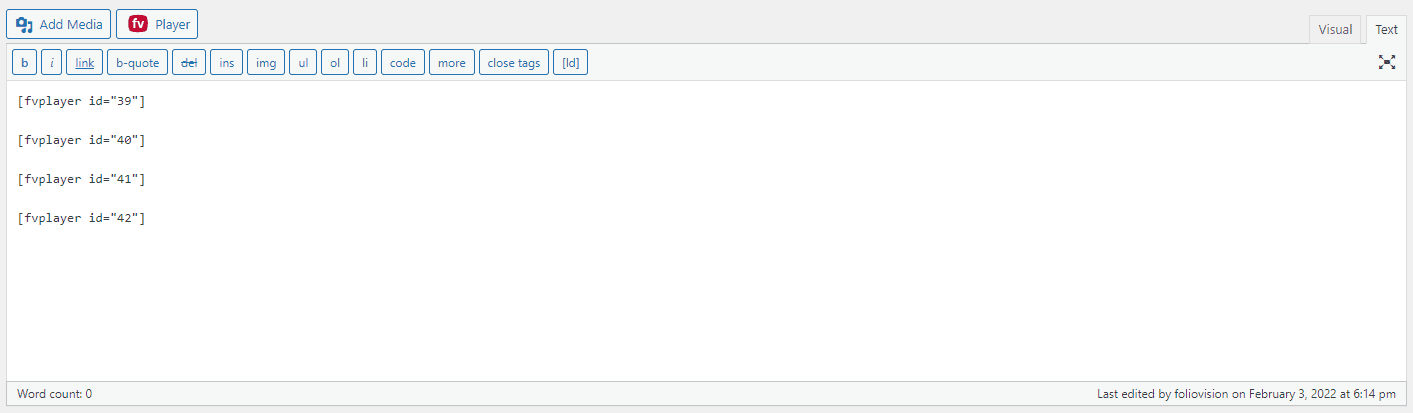Insert the ins tag
Viewport: 1413px width, 413px height.
[227, 63]
